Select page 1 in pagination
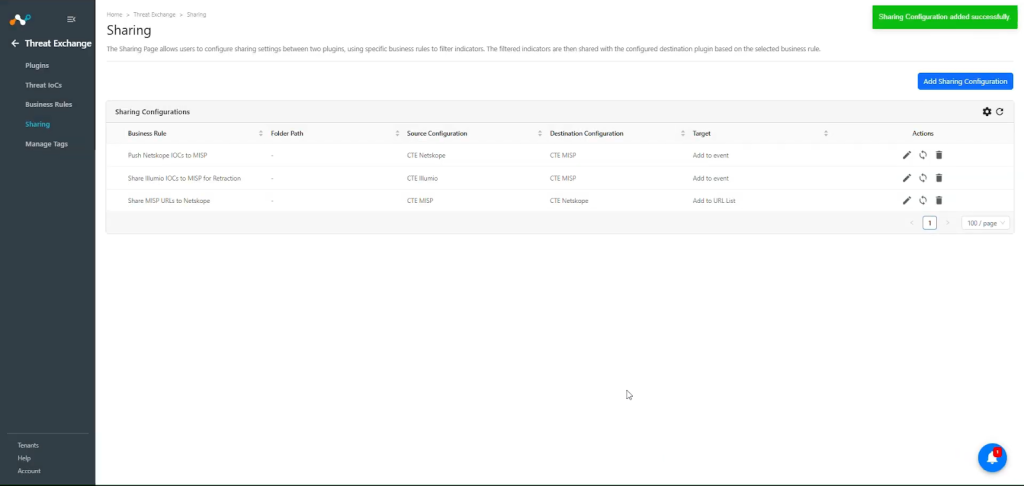The width and height of the screenshot is (1024, 486). (x=929, y=223)
